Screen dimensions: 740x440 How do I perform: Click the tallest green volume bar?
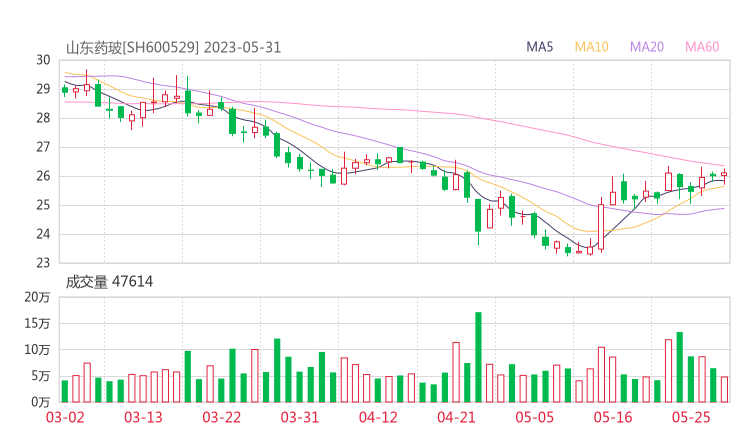pyautogui.click(x=478, y=357)
